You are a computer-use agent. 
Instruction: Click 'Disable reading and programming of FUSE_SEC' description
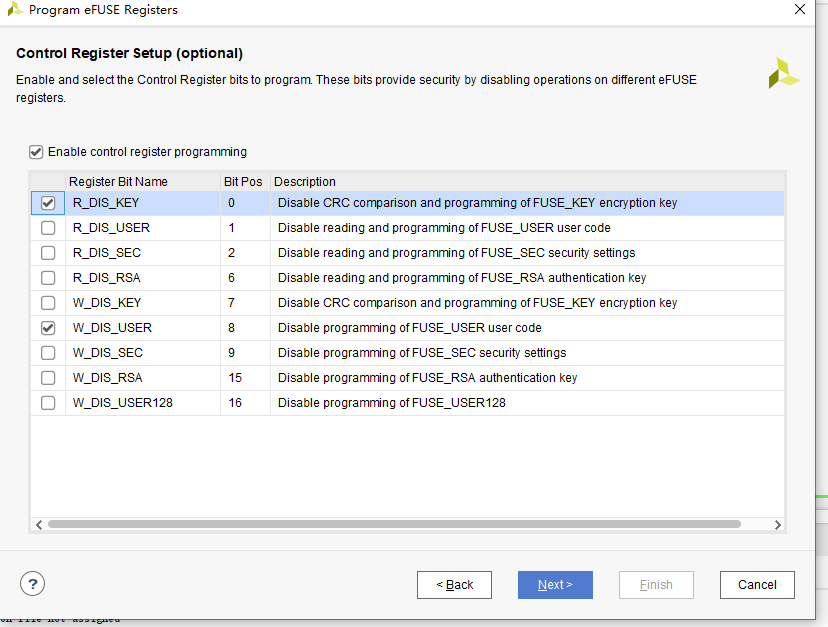(x=456, y=253)
